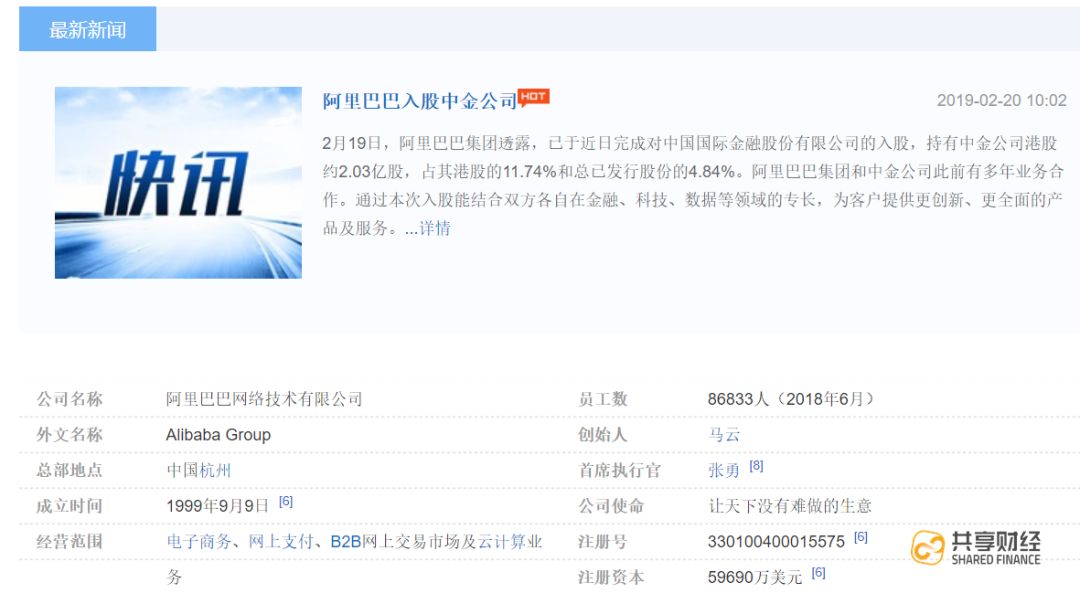Open the 张勇 CEO link
Viewport: 1080px width, 593px height.
click(x=724, y=470)
